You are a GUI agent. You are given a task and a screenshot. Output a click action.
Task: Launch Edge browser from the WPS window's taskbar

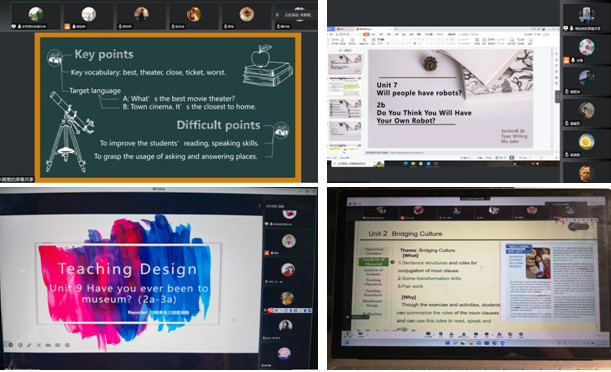pyautogui.click(x=405, y=164)
